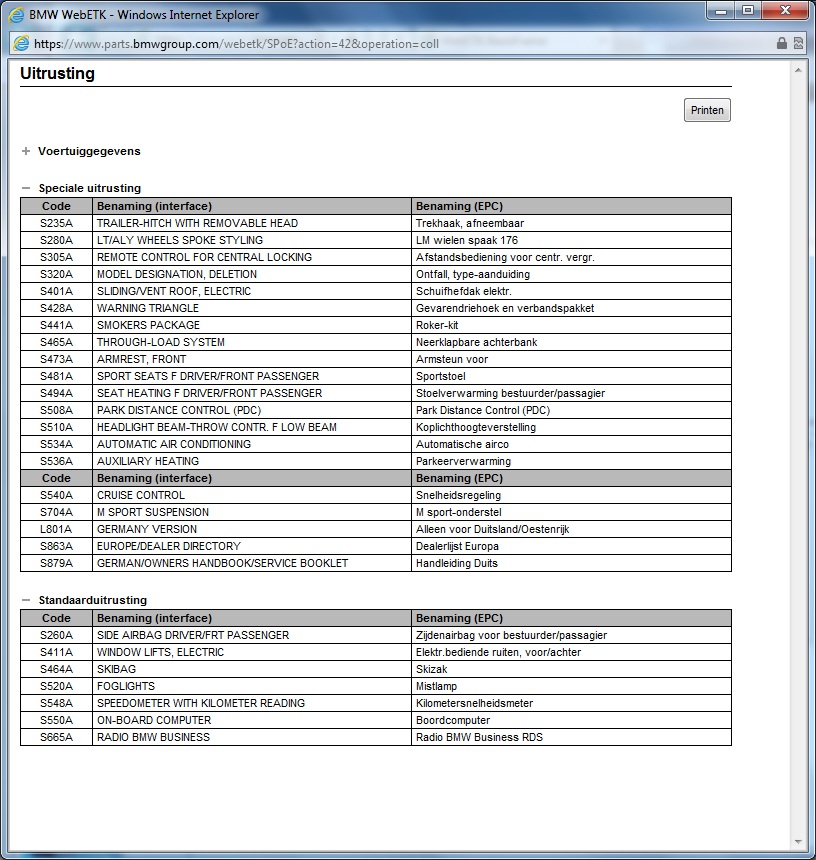Select code L801A cell
Viewport: 816px width, 860px height.
pyautogui.click(x=56, y=529)
